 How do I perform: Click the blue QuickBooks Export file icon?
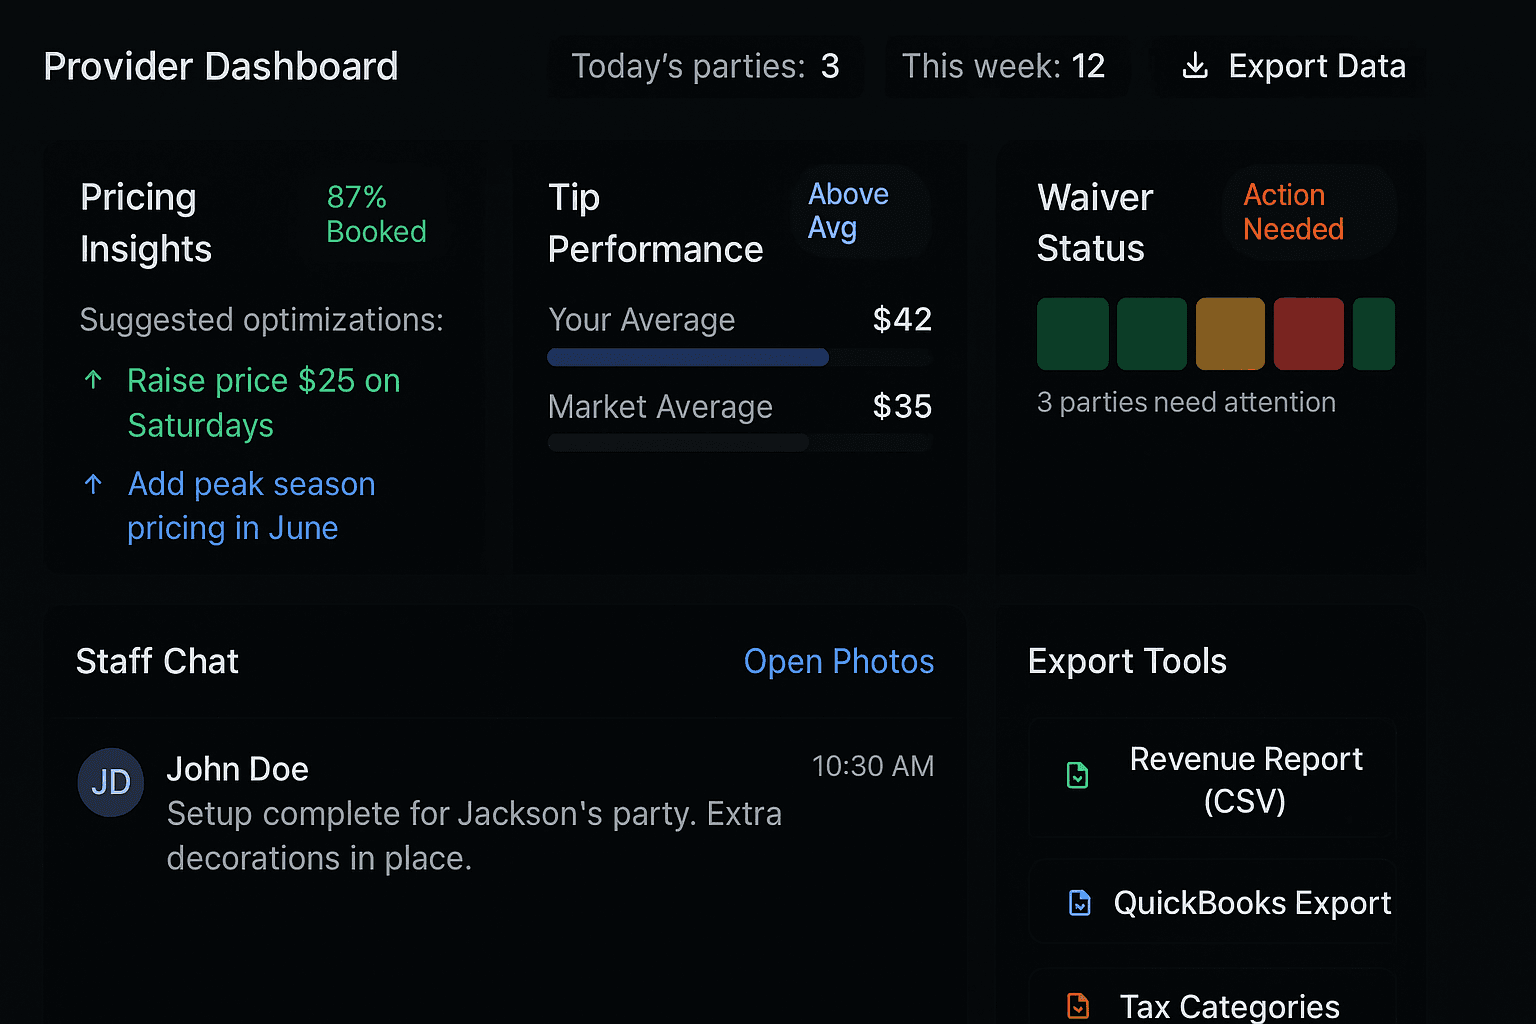(x=1079, y=903)
